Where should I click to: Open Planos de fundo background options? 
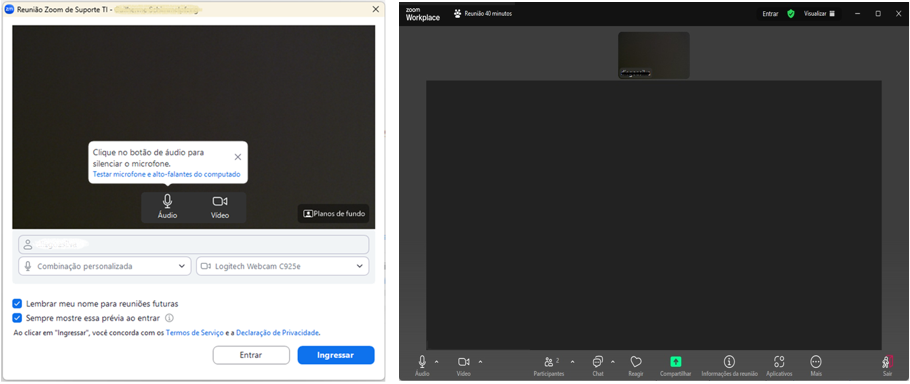tap(334, 213)
